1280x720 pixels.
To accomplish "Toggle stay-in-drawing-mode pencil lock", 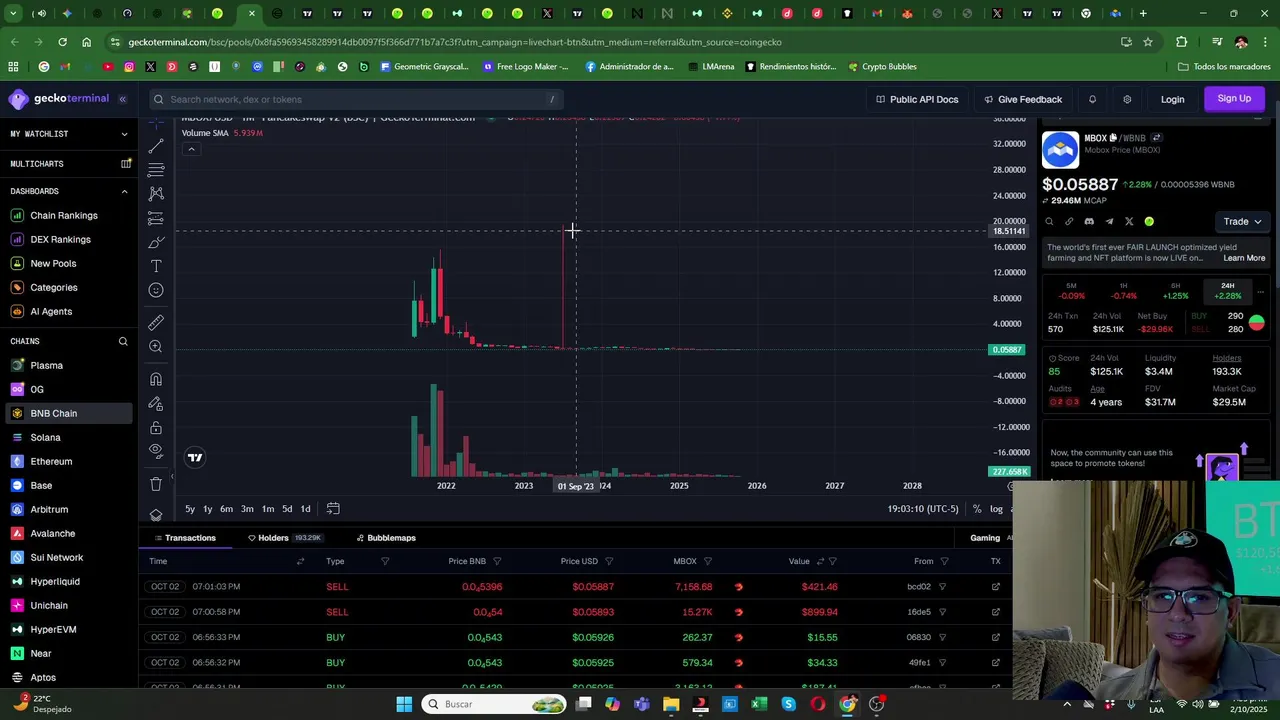I will pos(156,403).
